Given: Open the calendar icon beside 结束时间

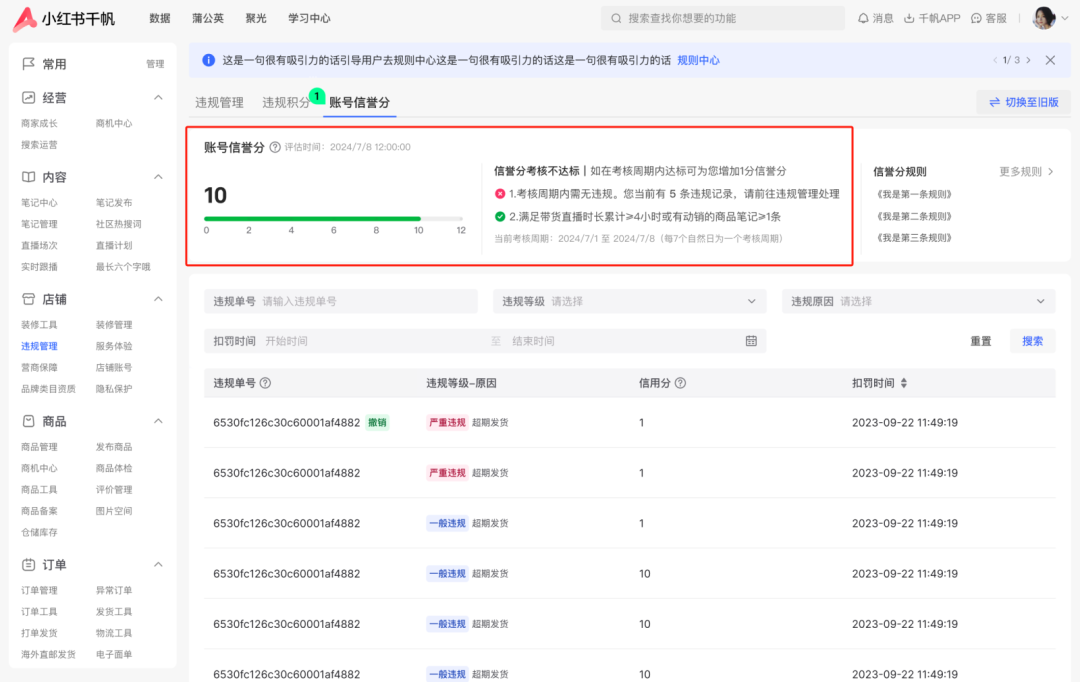Looking at the screenshot, I should (x=753, y=340).
